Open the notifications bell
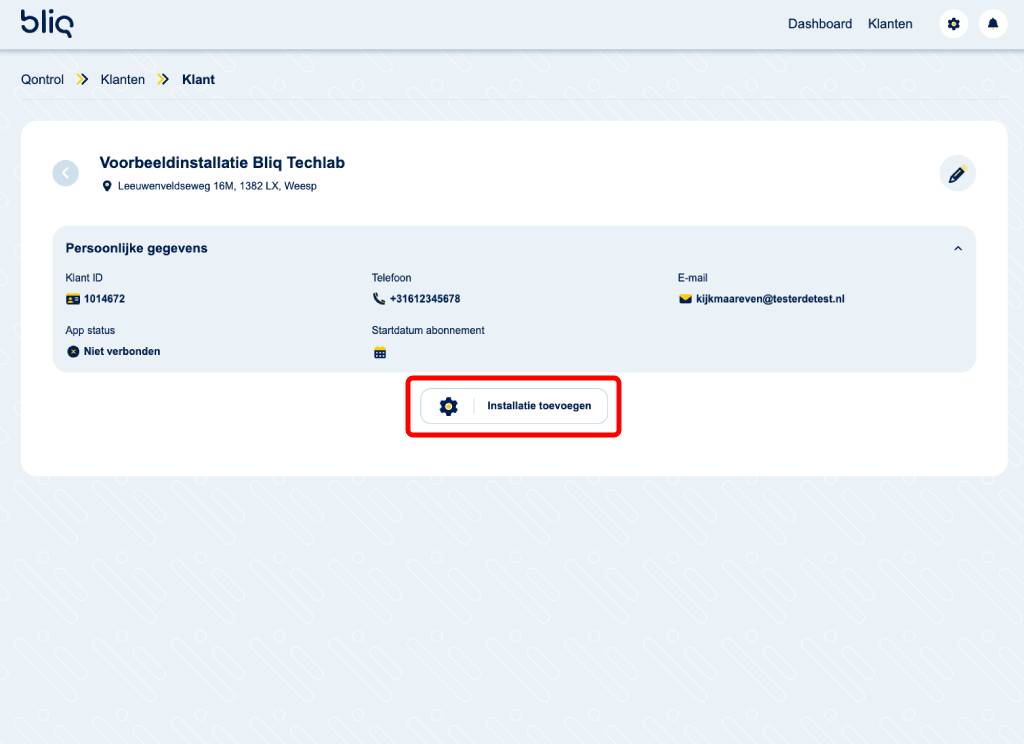Viewport: 1024px width, 744px height. pos(993,24)
